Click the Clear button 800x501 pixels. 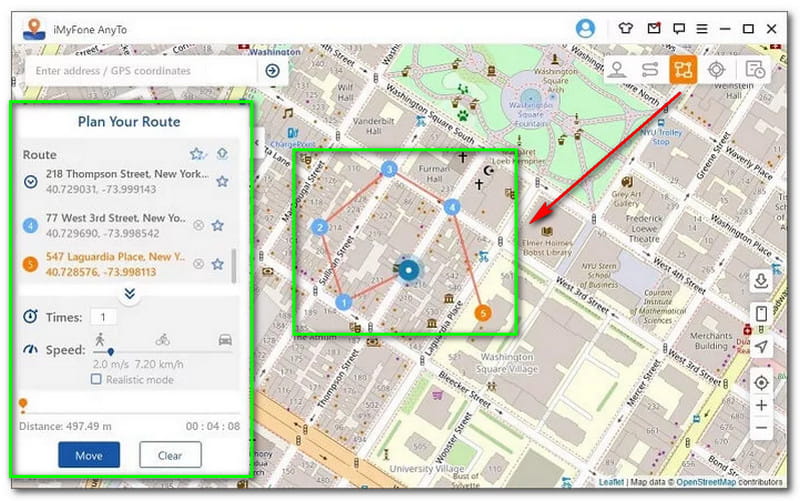(x=170, y=455)
